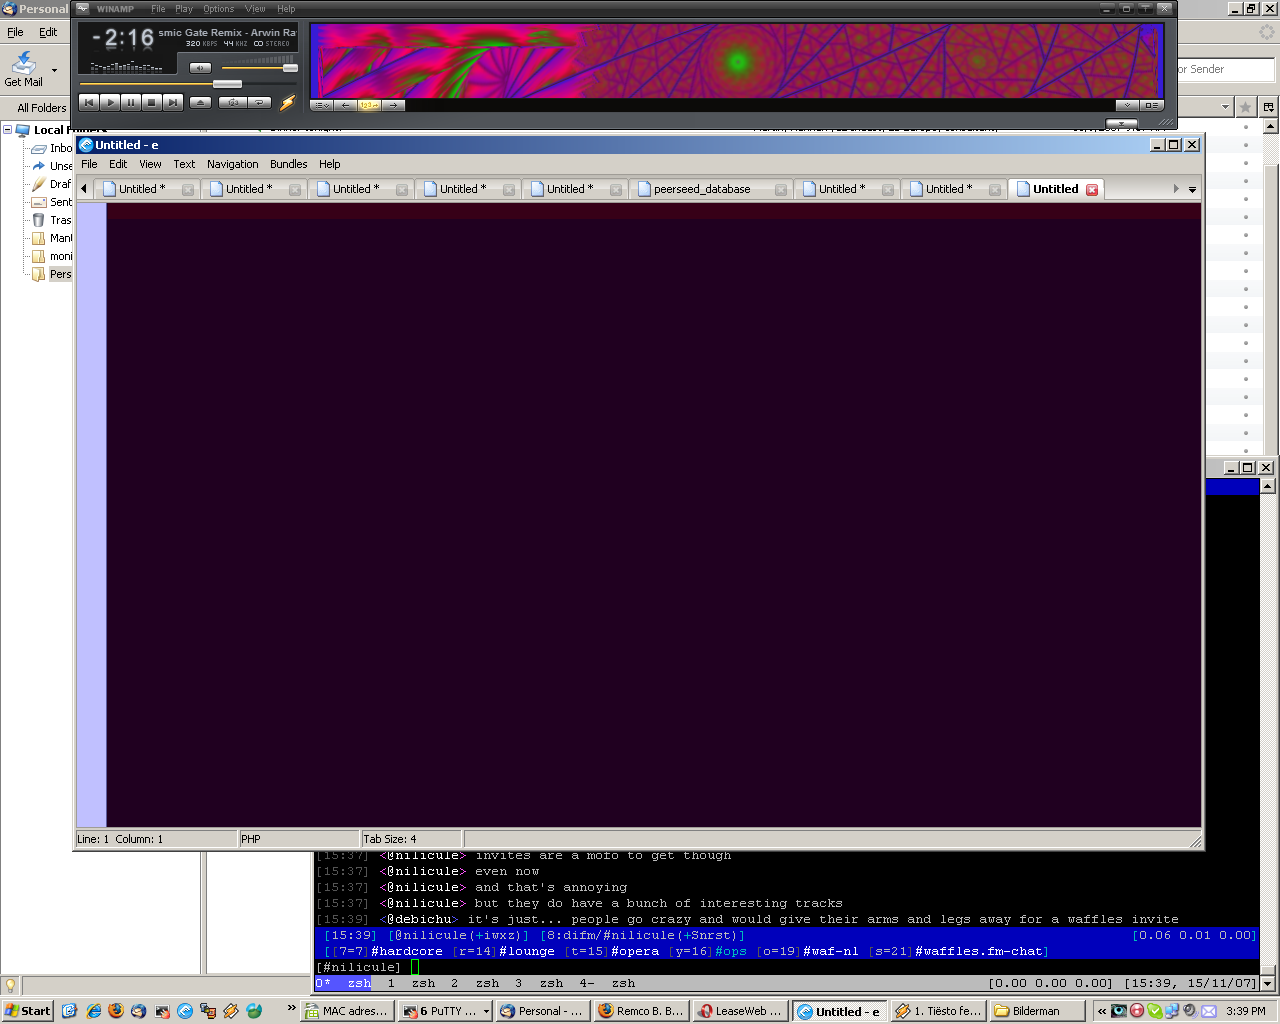Expand quick launch overflow chevron
This screenshot has width=1280, height=1024.
point(291,1009)
